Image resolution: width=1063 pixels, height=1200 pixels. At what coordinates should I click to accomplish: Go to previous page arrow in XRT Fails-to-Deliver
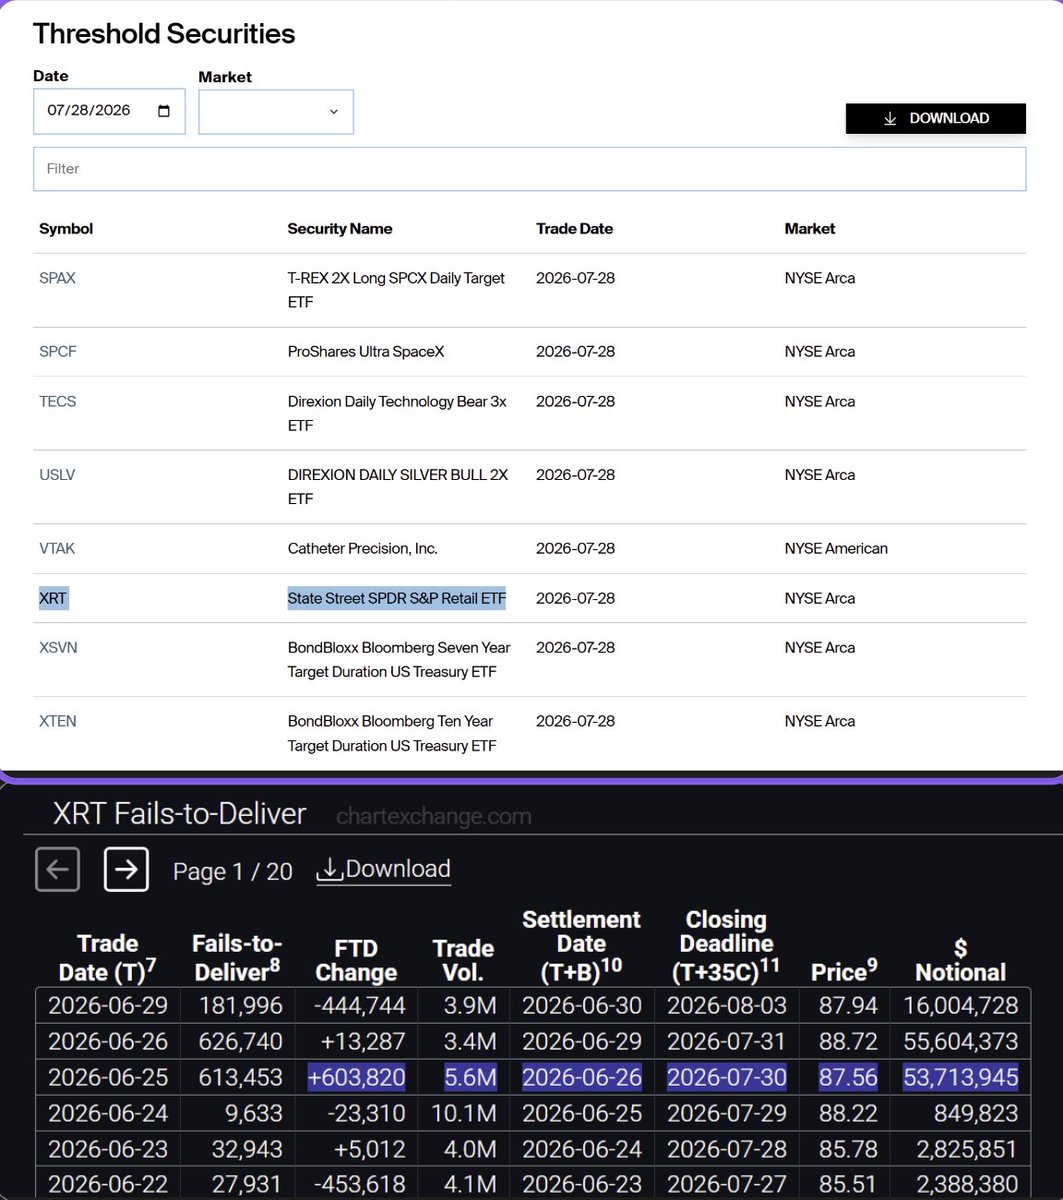coord(57,869)
